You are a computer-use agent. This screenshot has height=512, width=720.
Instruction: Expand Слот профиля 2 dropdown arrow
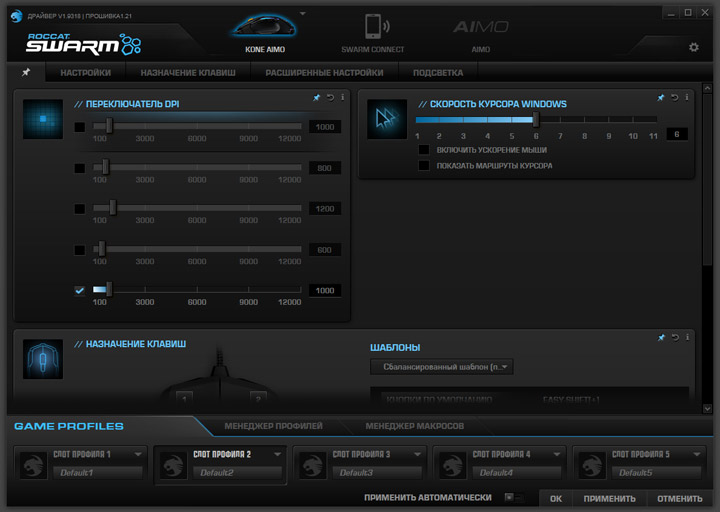[x=277, y=454]
